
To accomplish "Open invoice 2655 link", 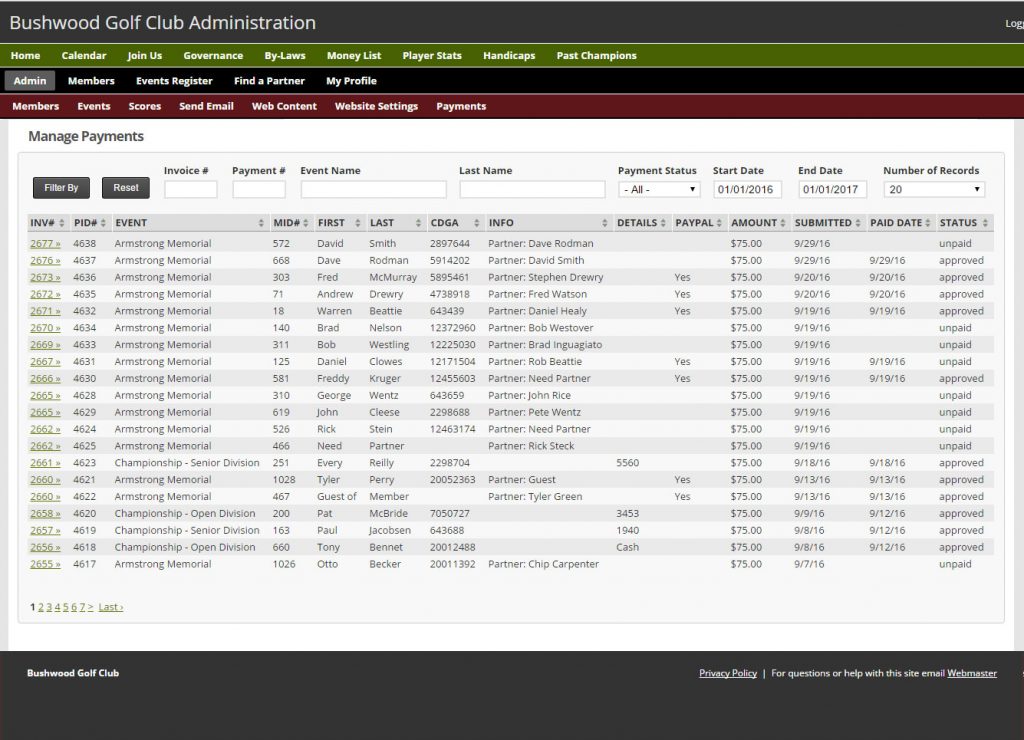I will point(45,564).
